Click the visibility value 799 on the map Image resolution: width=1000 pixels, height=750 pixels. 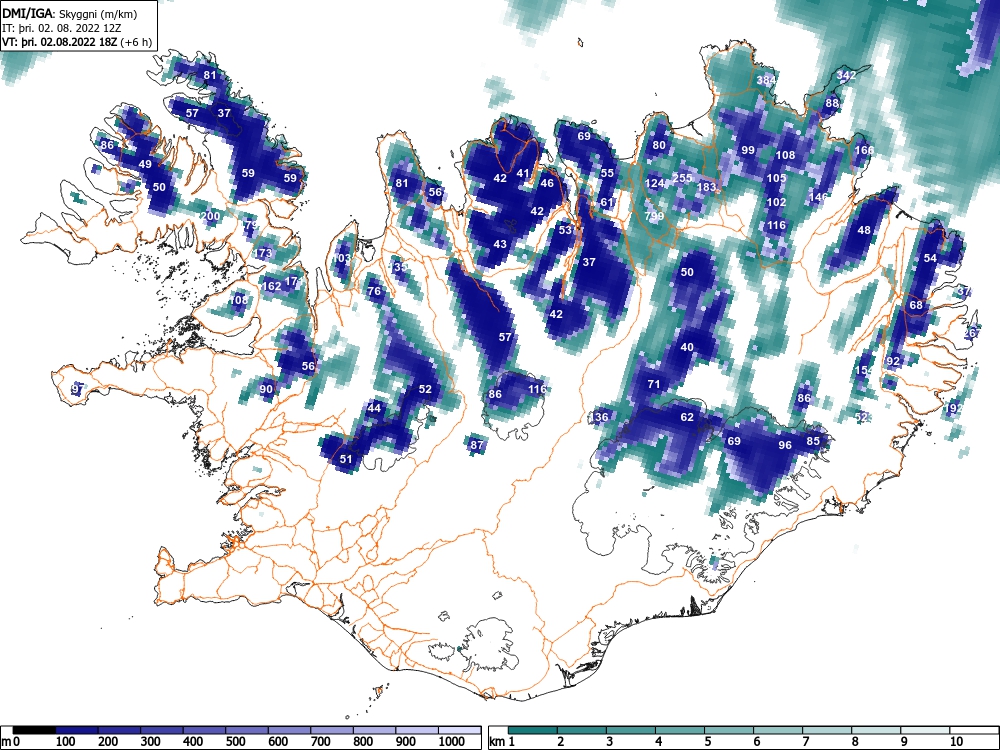(x=654, y=216)
